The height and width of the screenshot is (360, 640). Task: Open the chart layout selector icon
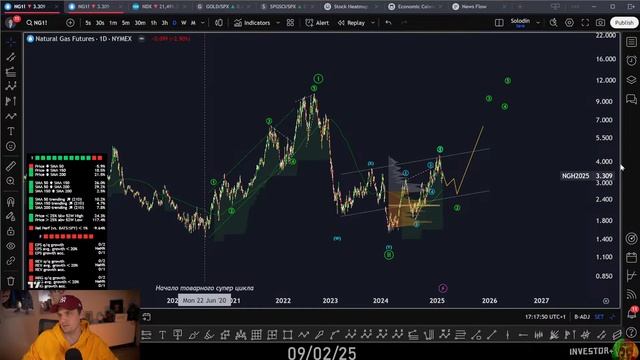pyautogui.click(x=499, y=23)
